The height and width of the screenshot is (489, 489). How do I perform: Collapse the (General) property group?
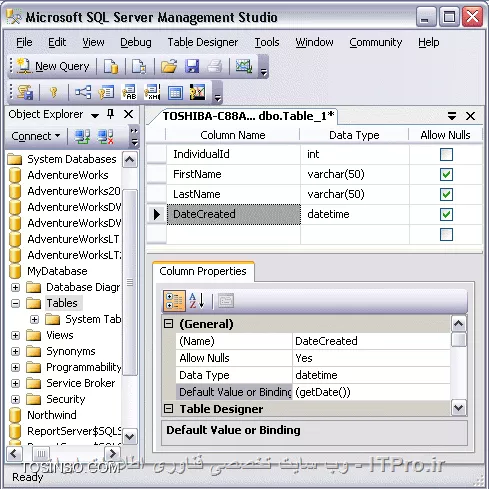[x=169, y=324]
